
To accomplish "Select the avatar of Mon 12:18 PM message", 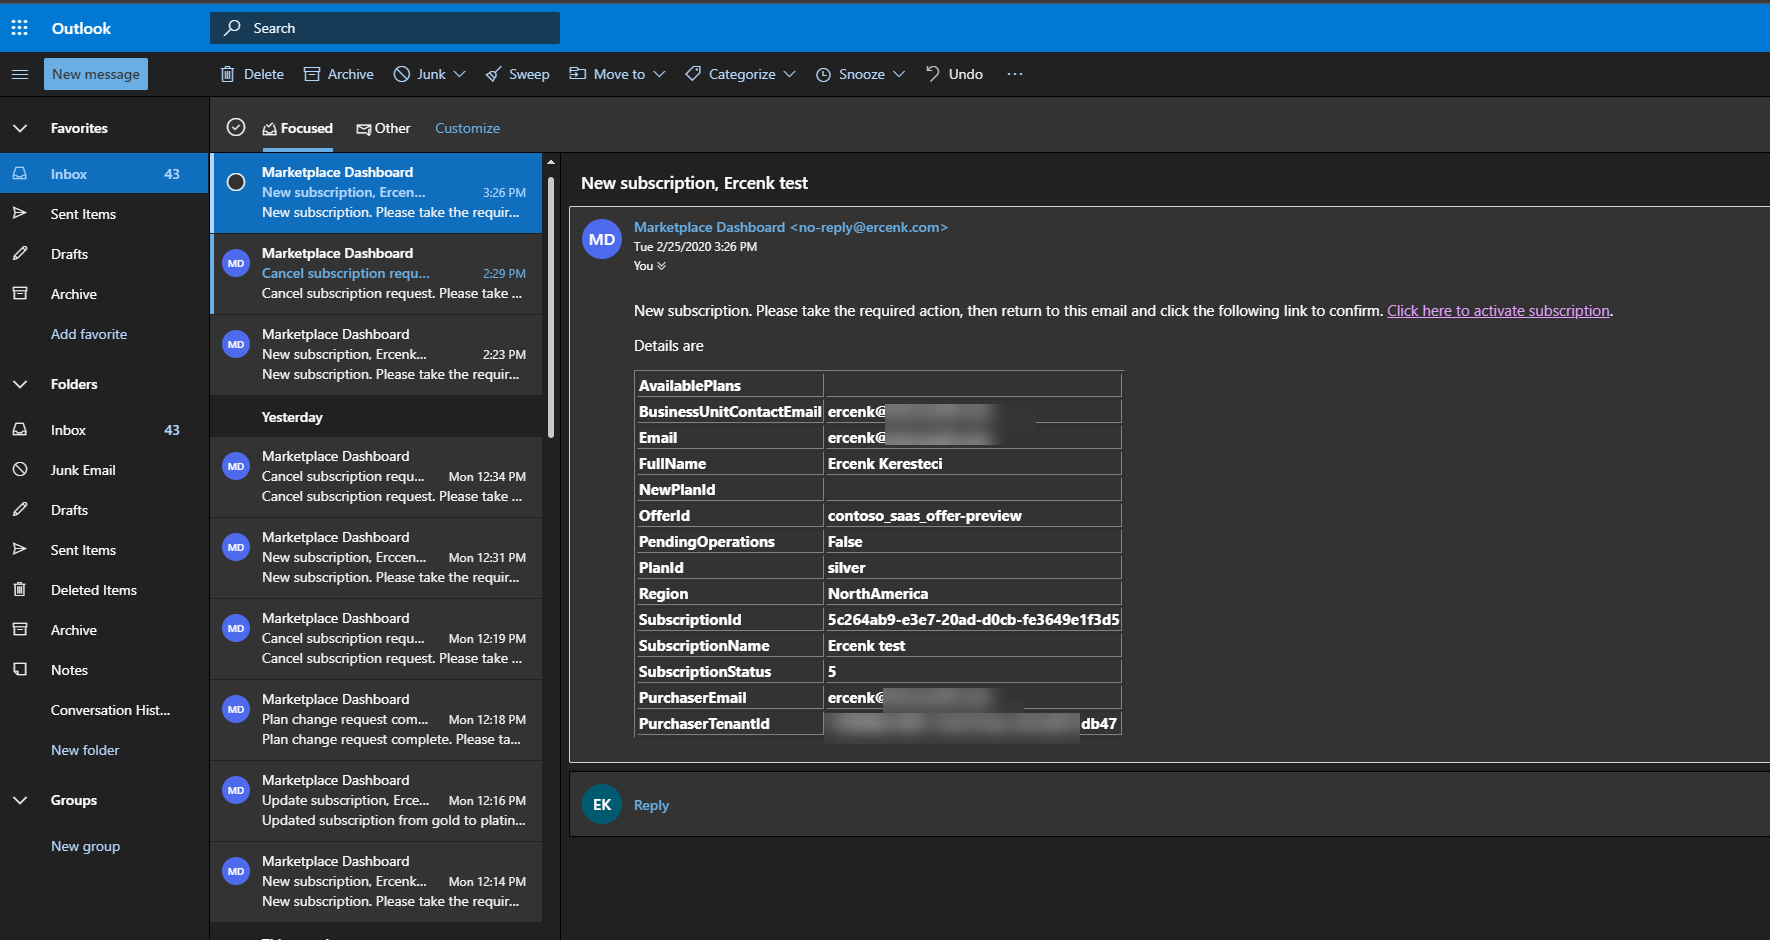I will click(x=236, y=709).
